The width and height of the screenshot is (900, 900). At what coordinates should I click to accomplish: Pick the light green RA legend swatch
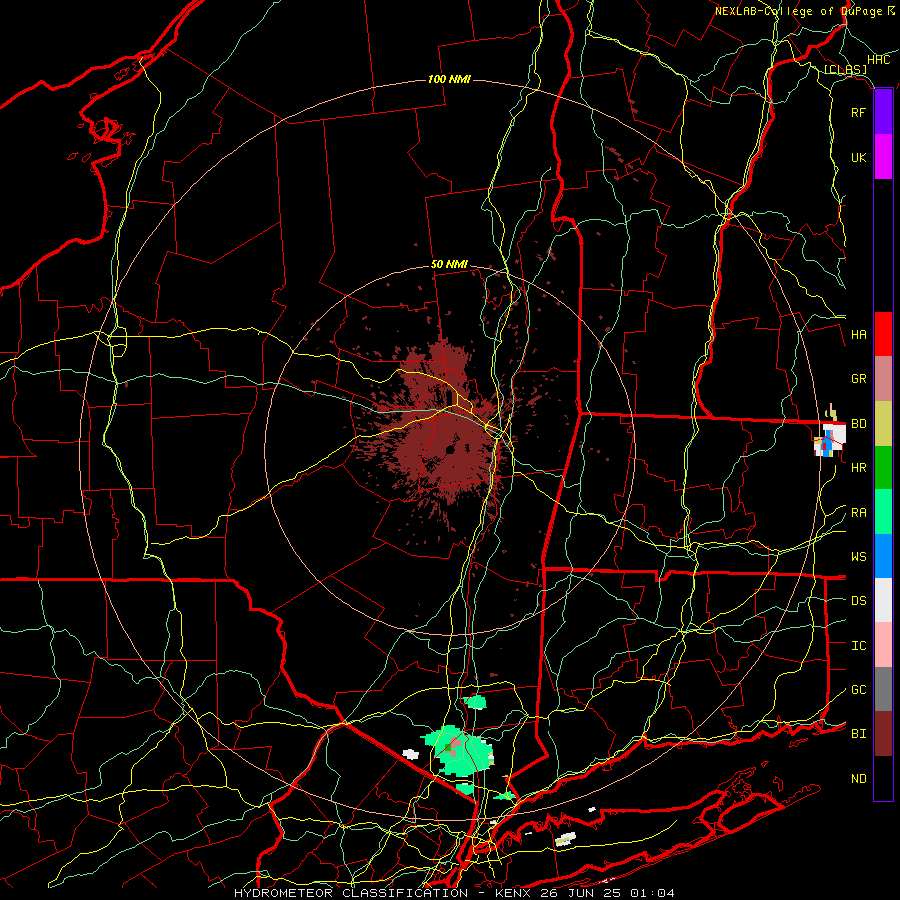pos(883,512)
